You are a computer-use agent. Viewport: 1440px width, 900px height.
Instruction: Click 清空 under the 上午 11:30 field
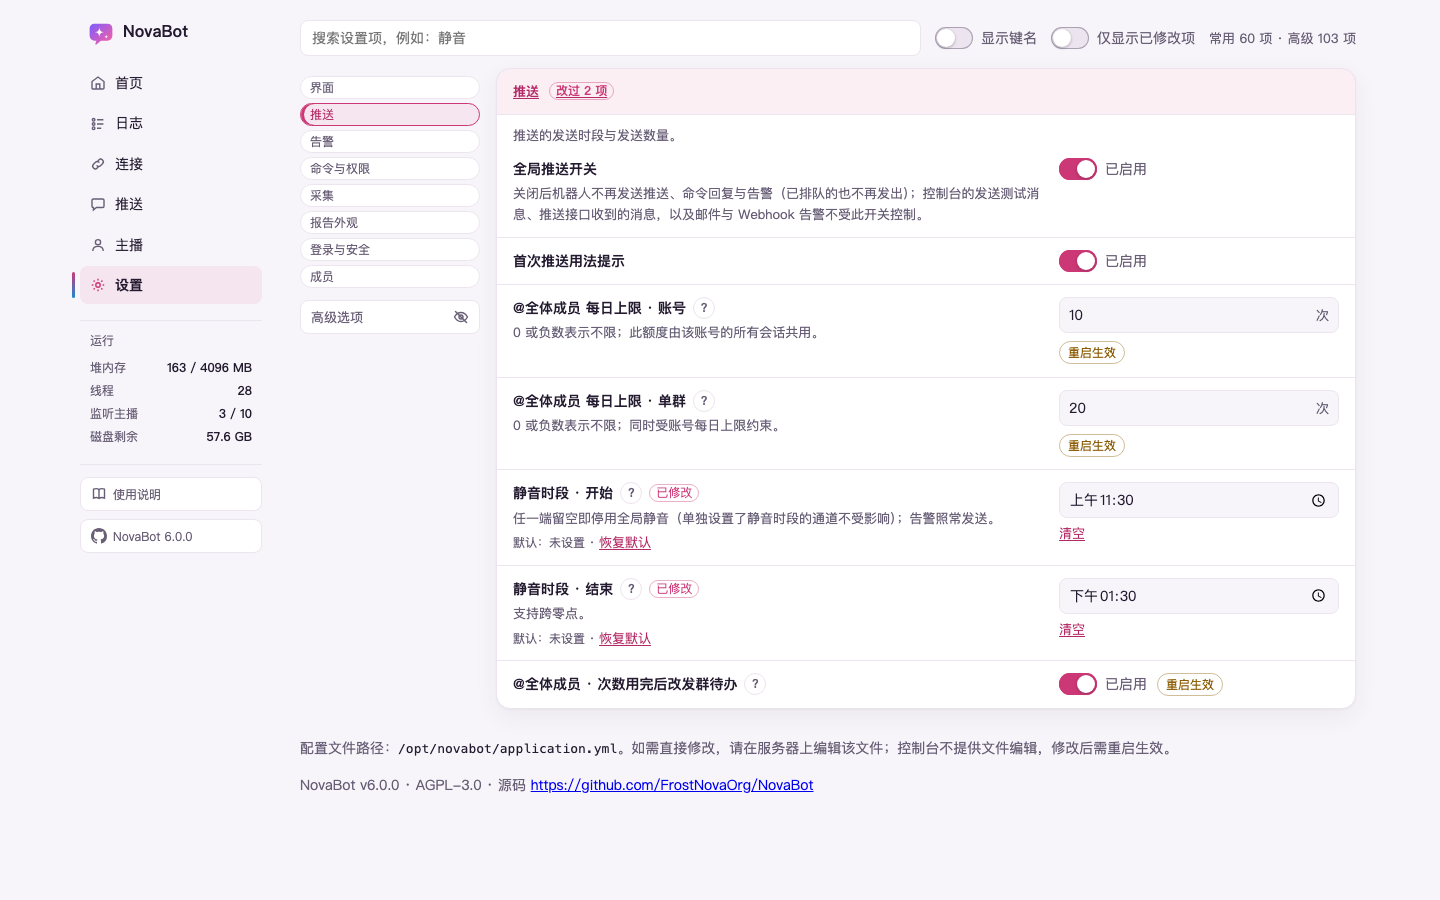(1072, 534)
